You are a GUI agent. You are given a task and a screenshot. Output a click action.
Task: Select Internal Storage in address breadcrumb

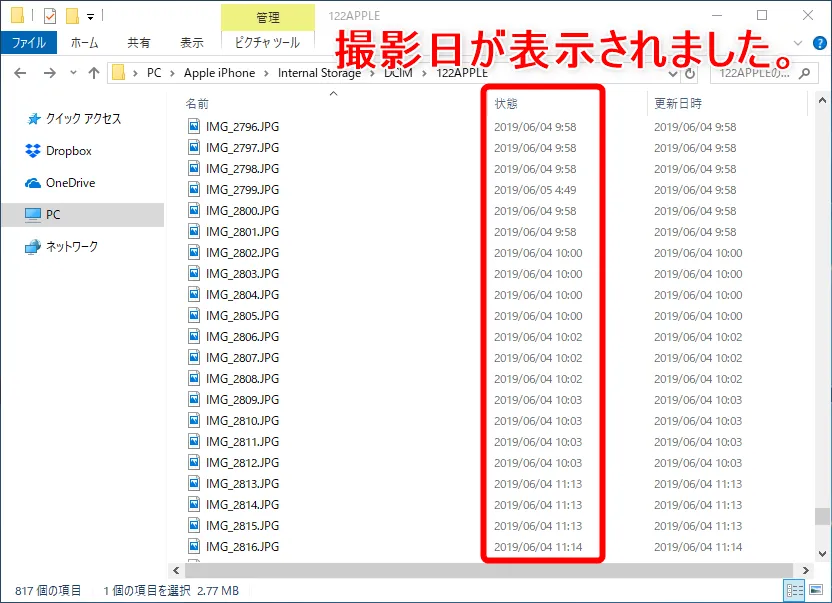tap(319, 73)
